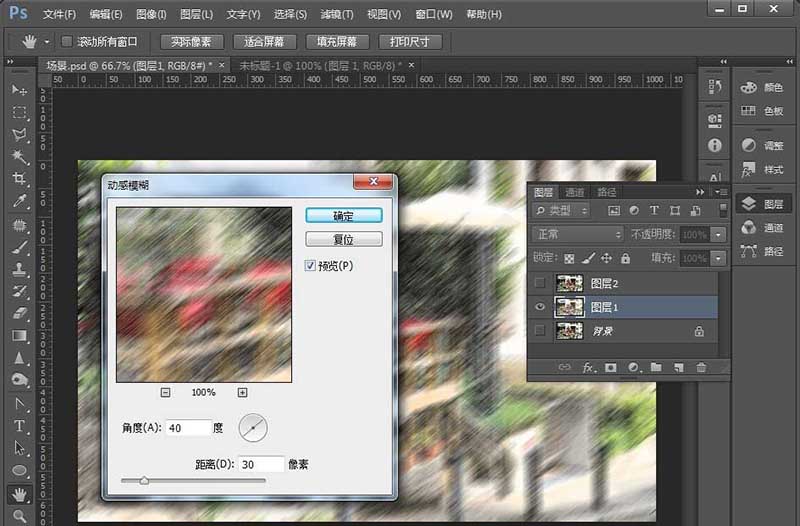
Task: Click the 复位 button
Action: point(344,239)
